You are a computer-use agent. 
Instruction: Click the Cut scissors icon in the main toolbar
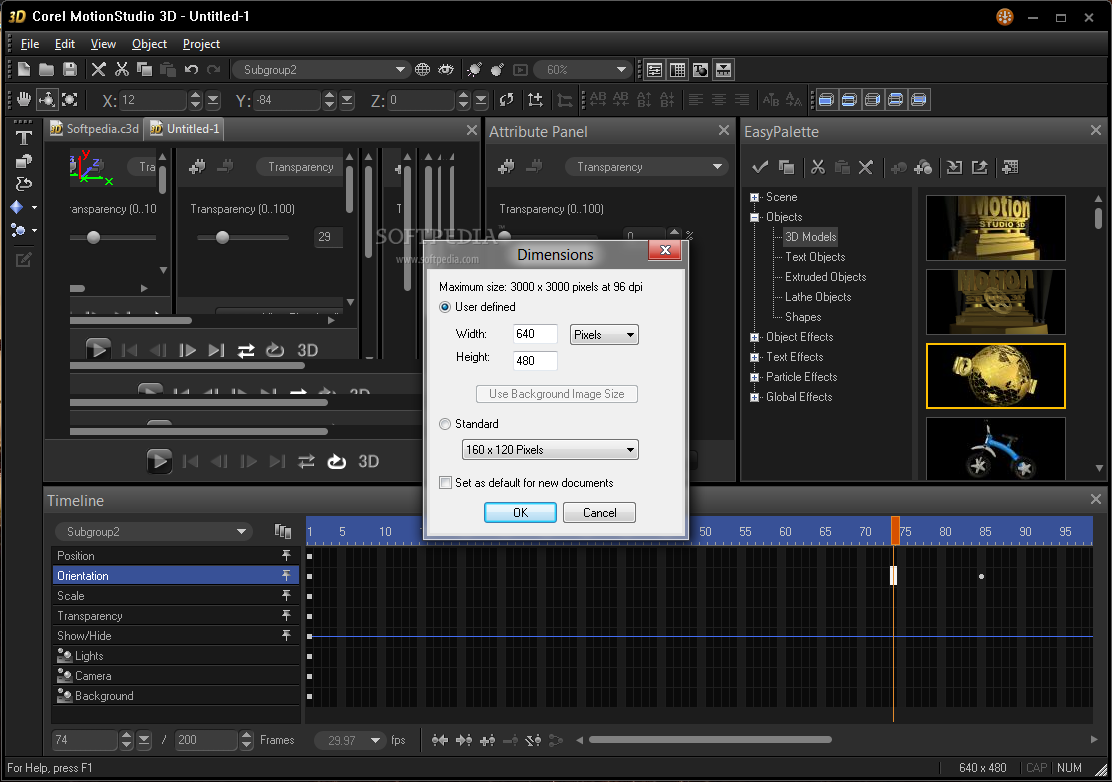122,69
